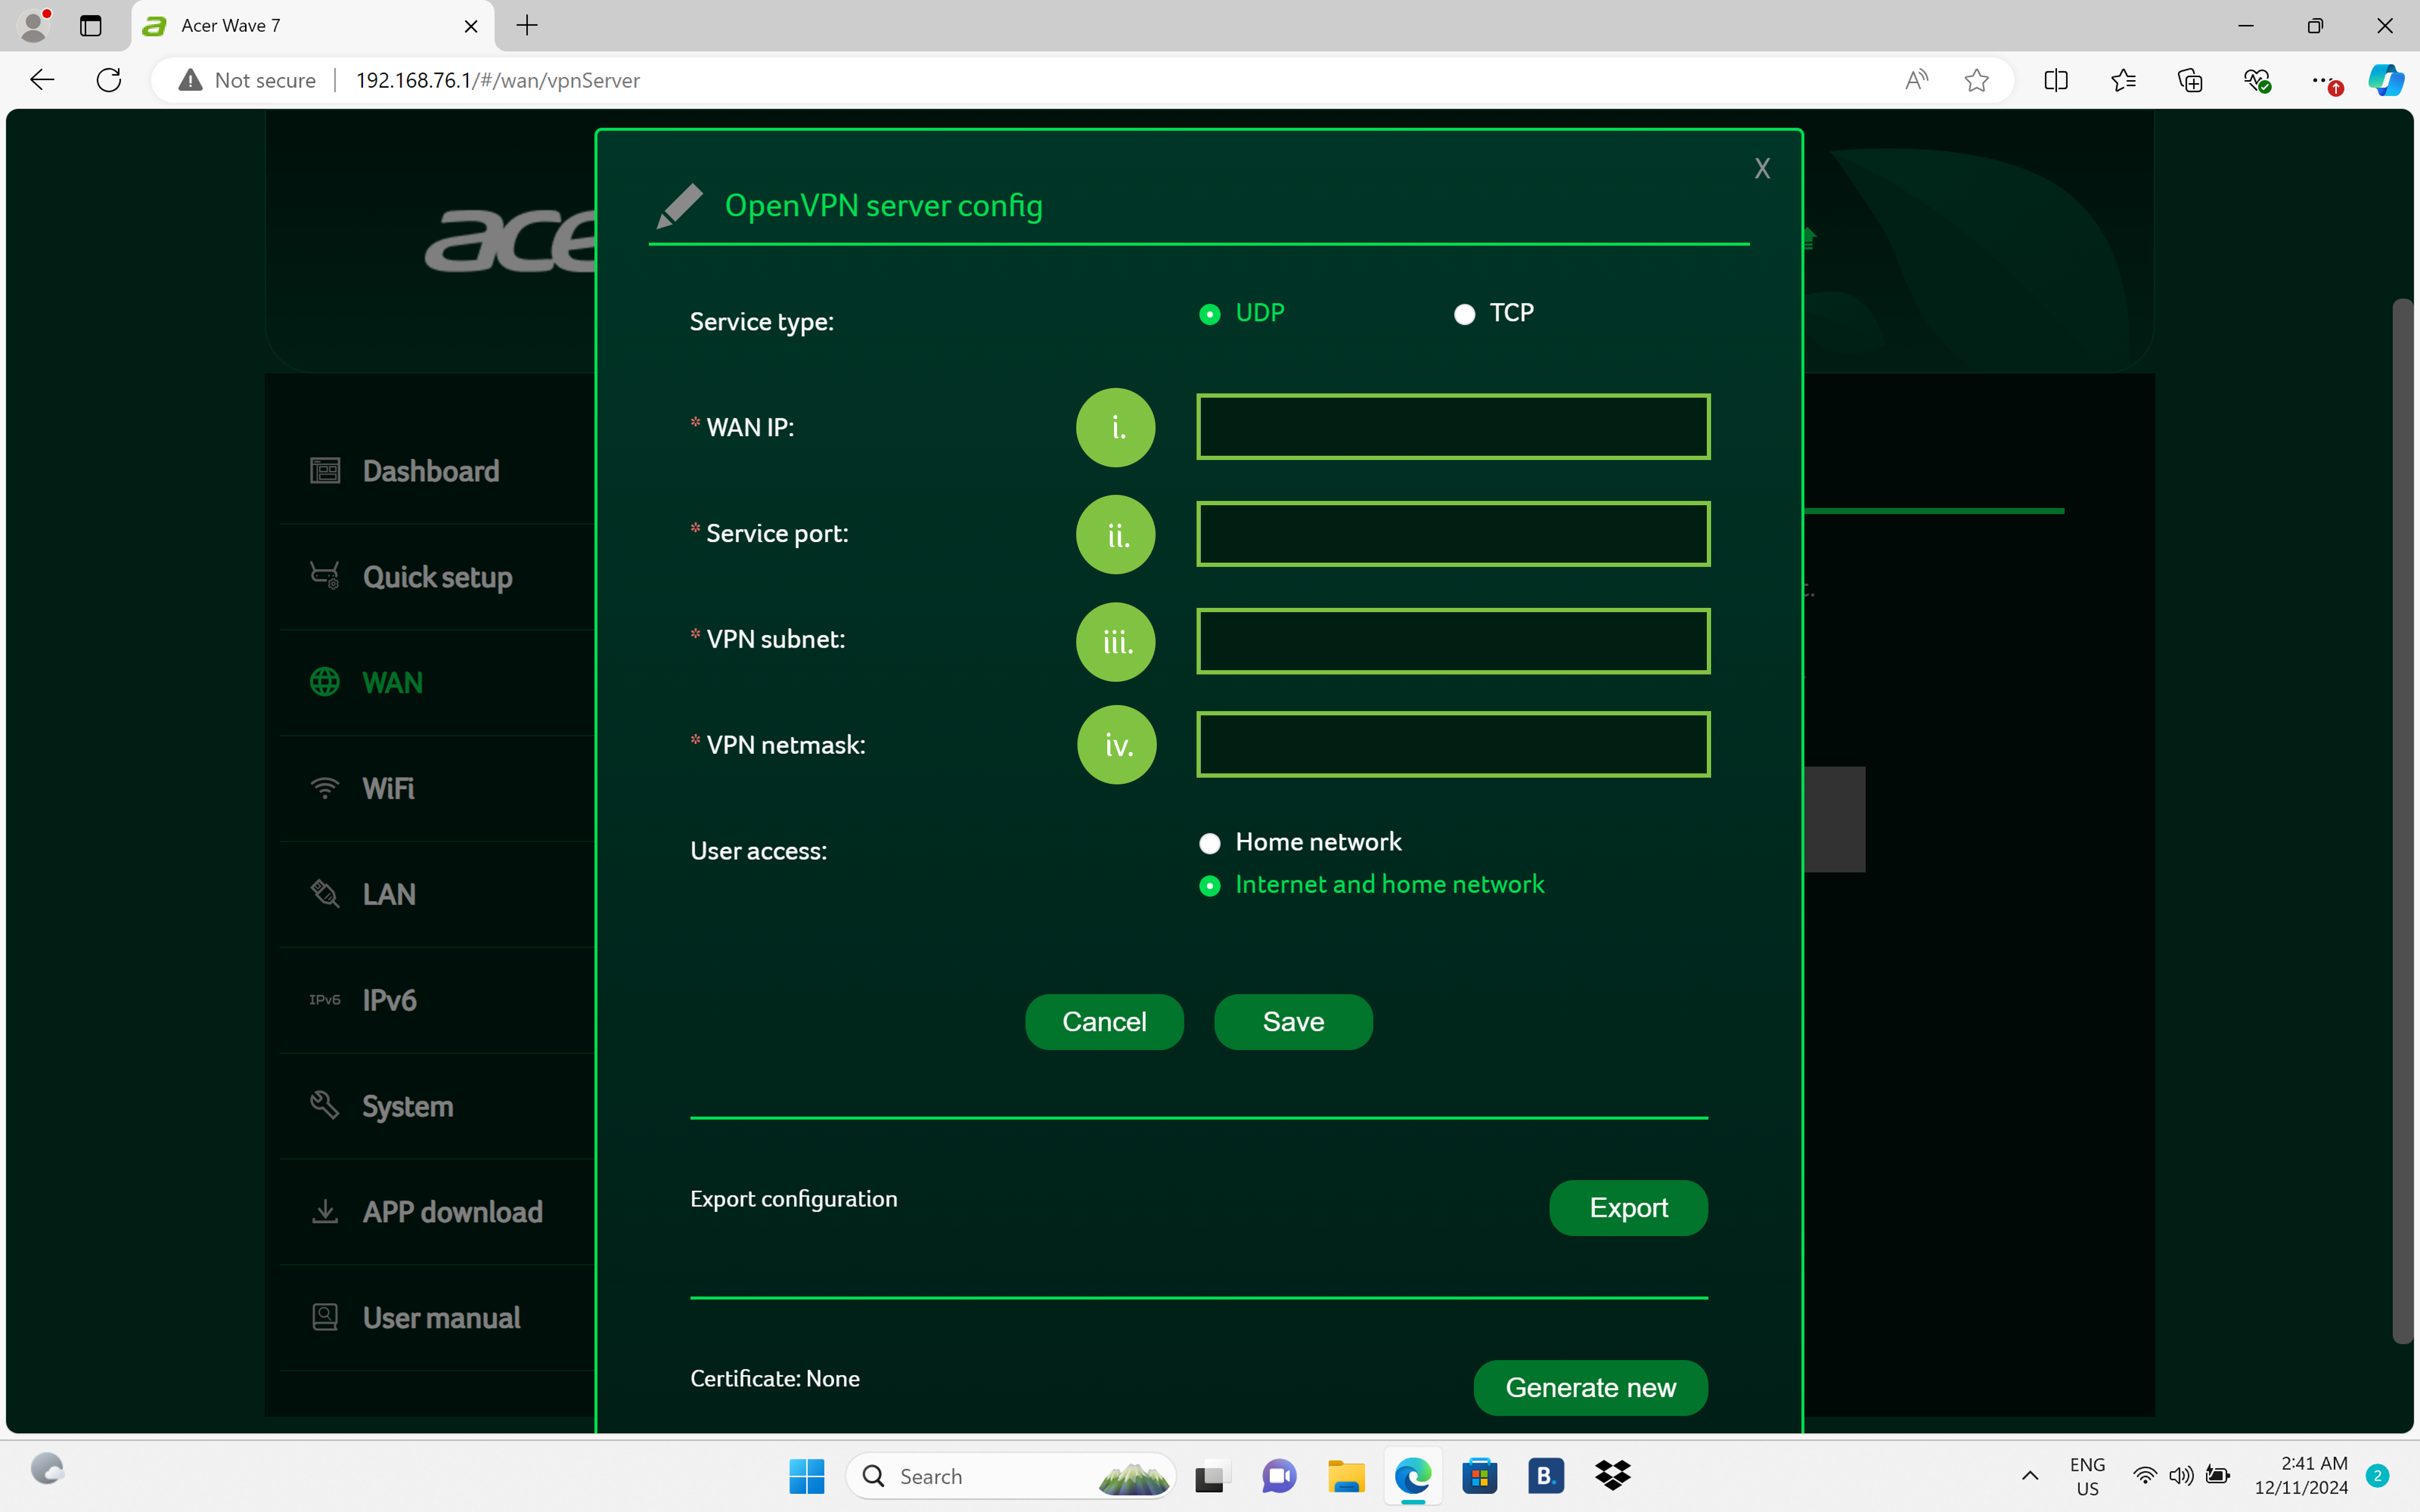Choose Internet and home network access
The image size is (2420, 1512).
[x=1210, y=886]
